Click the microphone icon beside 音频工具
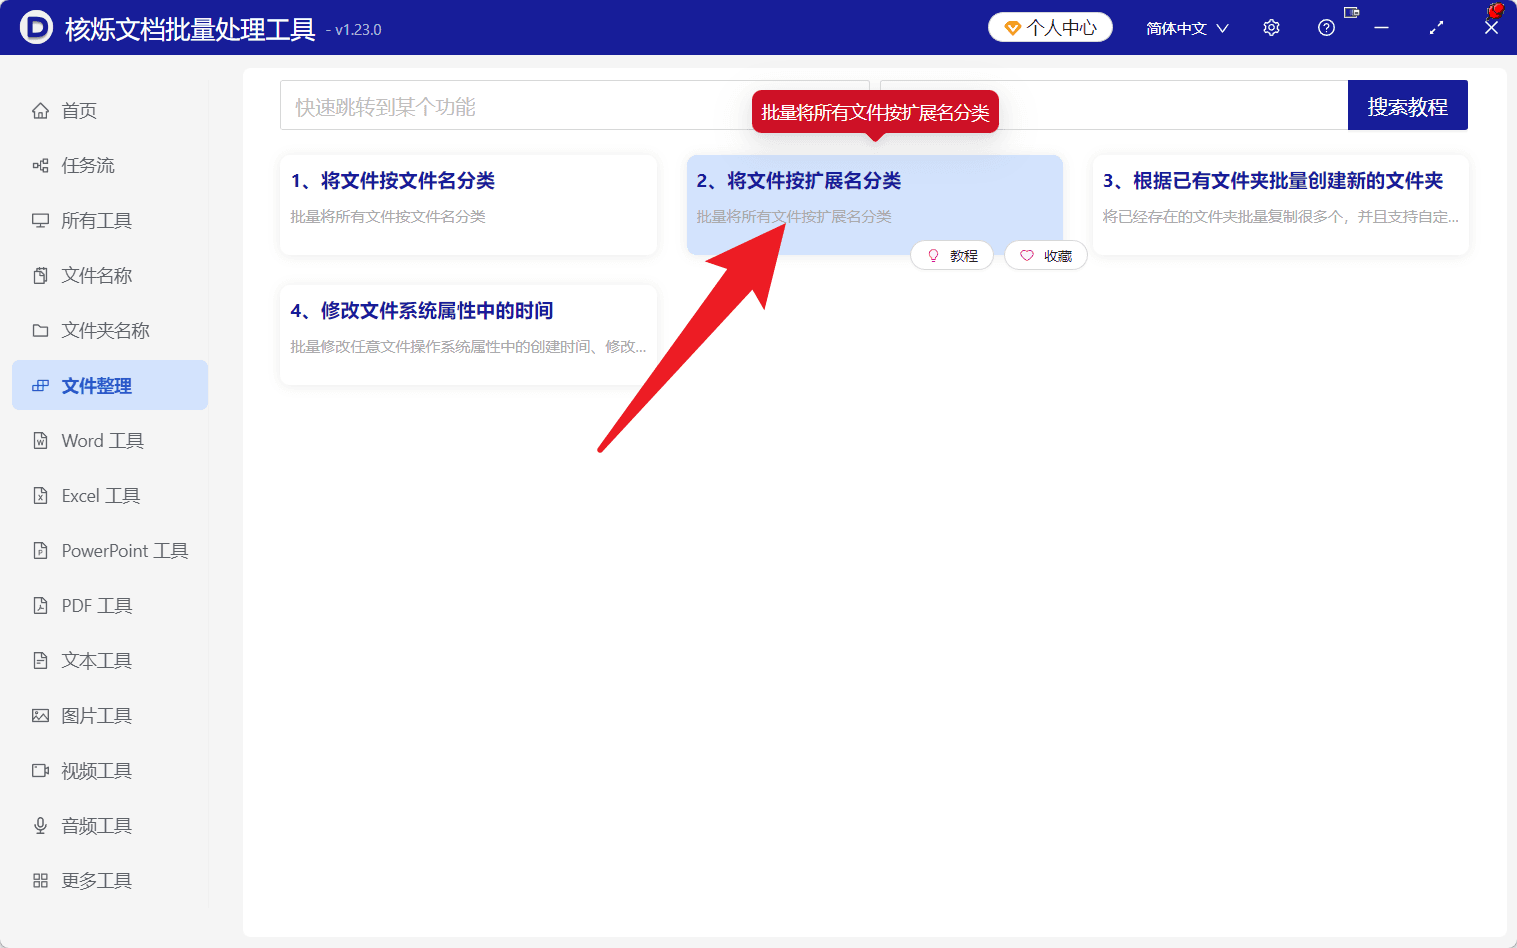This screenshot has width=1517, height=948. (x=40, y=826)
